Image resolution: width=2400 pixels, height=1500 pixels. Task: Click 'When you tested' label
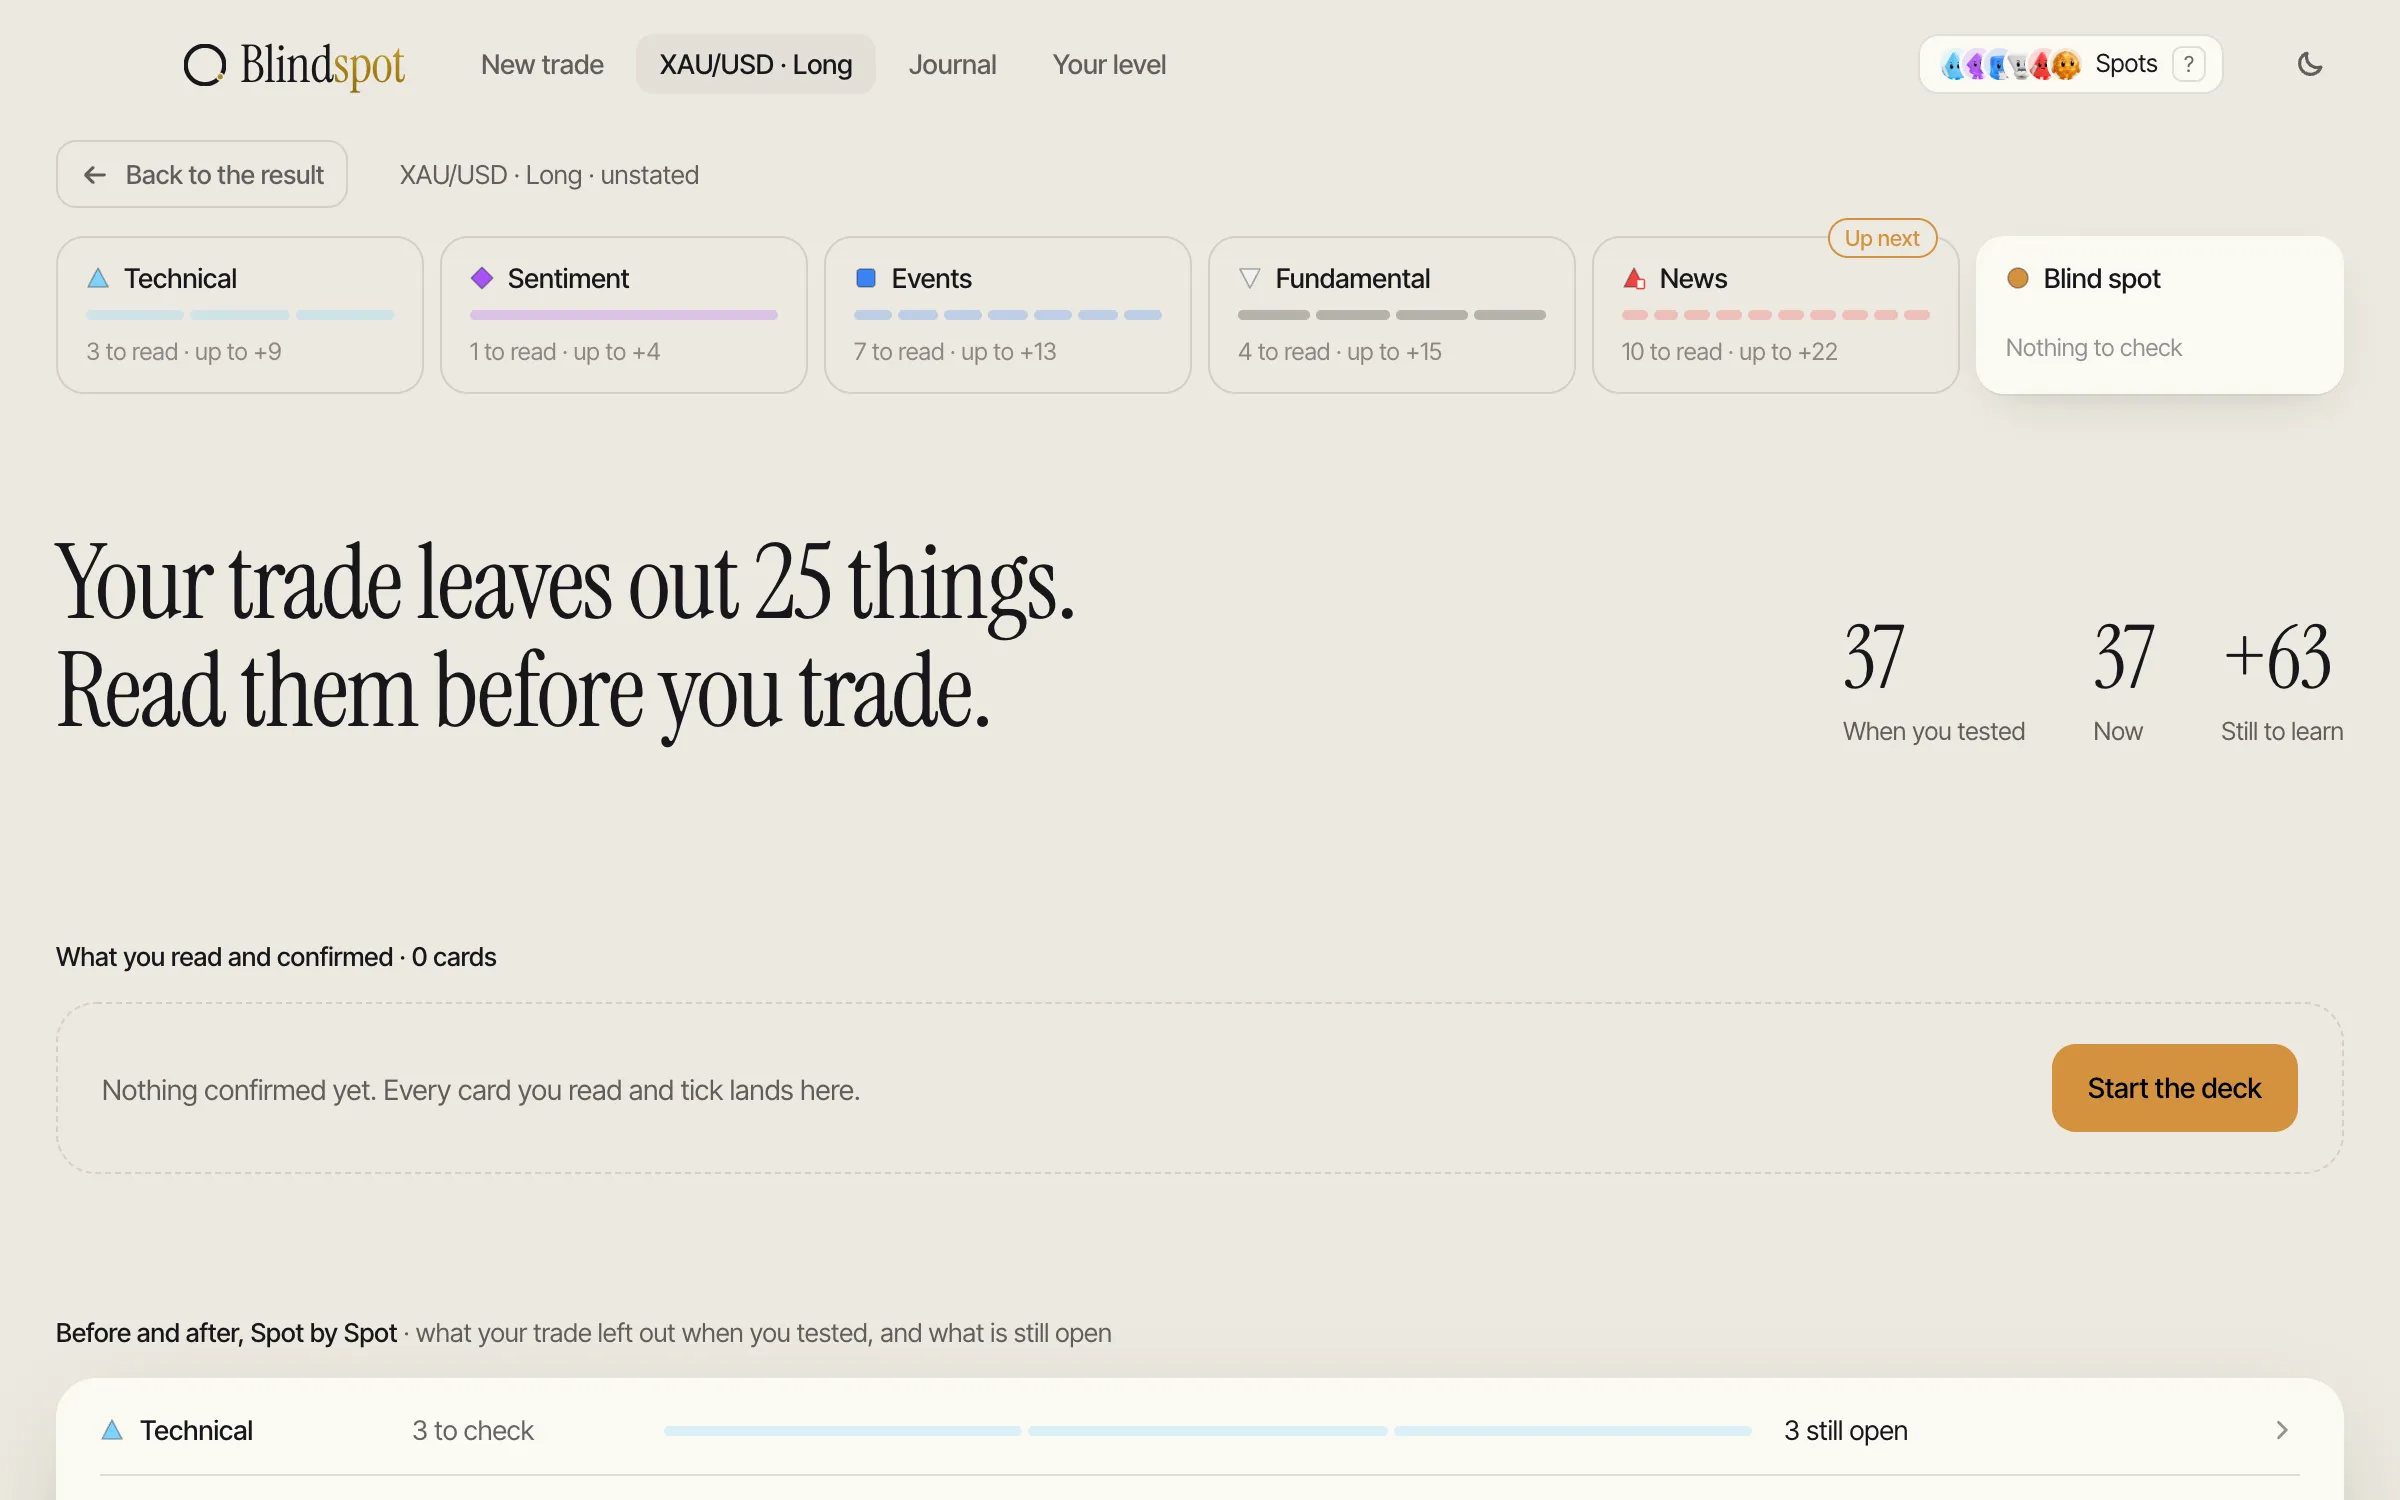(1934, 732)
